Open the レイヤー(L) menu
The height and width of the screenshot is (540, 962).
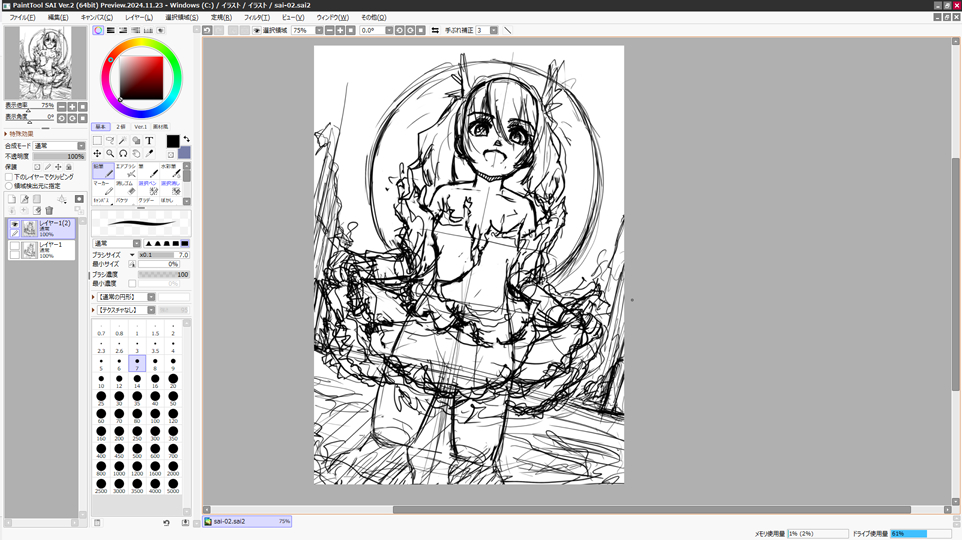139,17
